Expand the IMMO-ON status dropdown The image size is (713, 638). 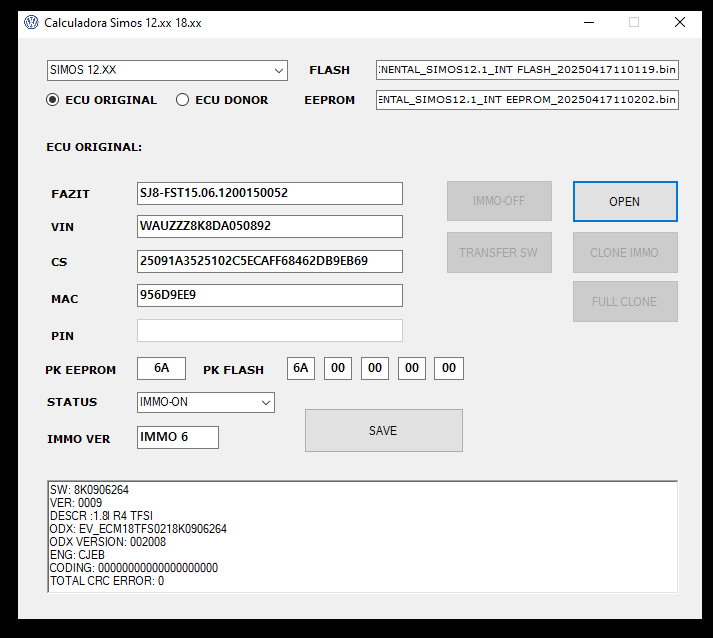[206, 402]
